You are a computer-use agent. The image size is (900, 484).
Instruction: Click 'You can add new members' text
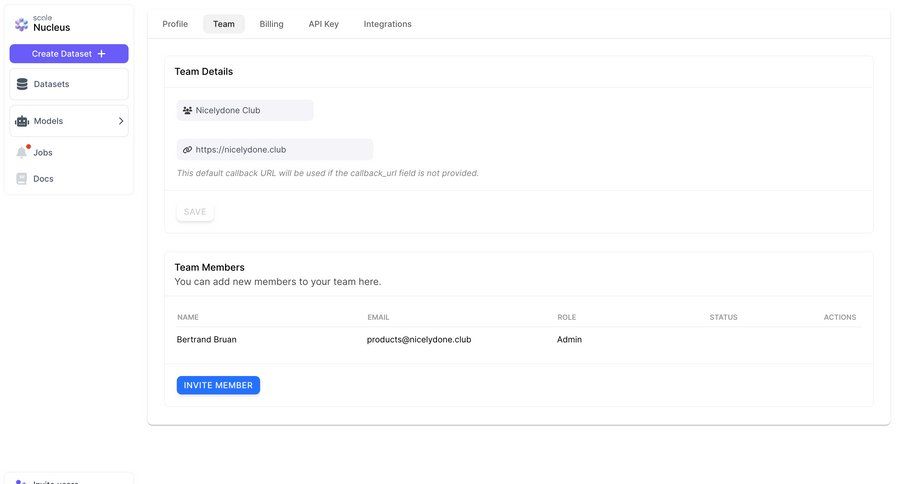tap(278, 281)
